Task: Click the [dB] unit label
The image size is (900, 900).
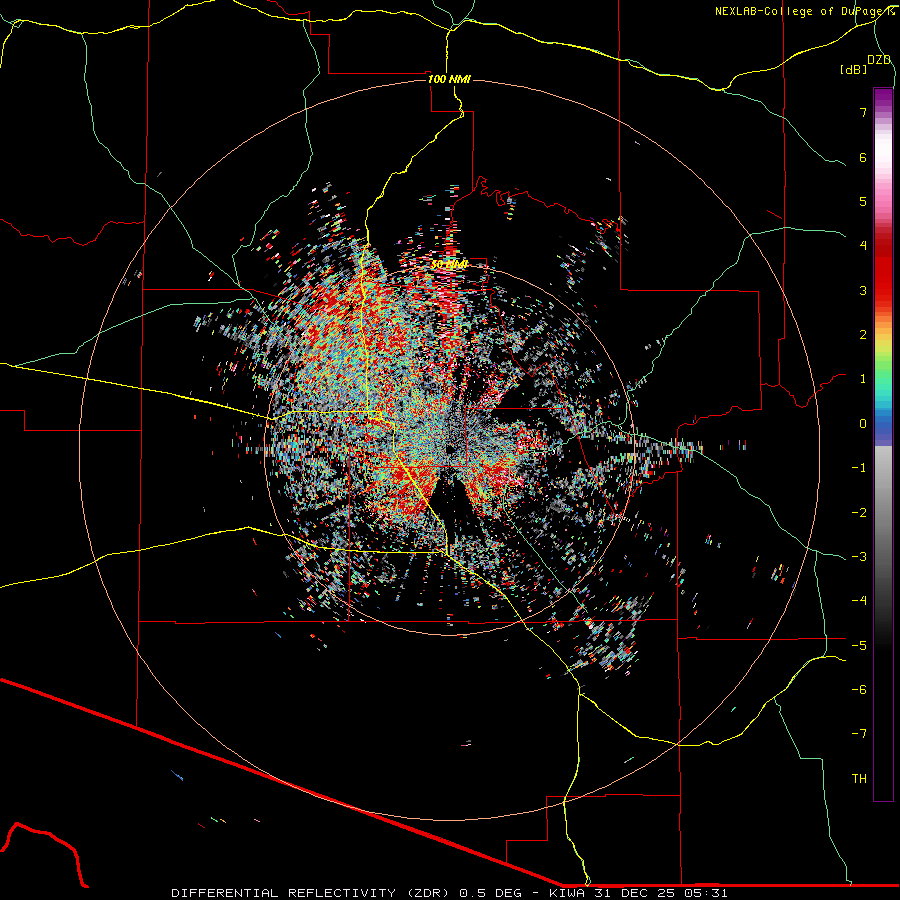Action: tap(854, 69)
